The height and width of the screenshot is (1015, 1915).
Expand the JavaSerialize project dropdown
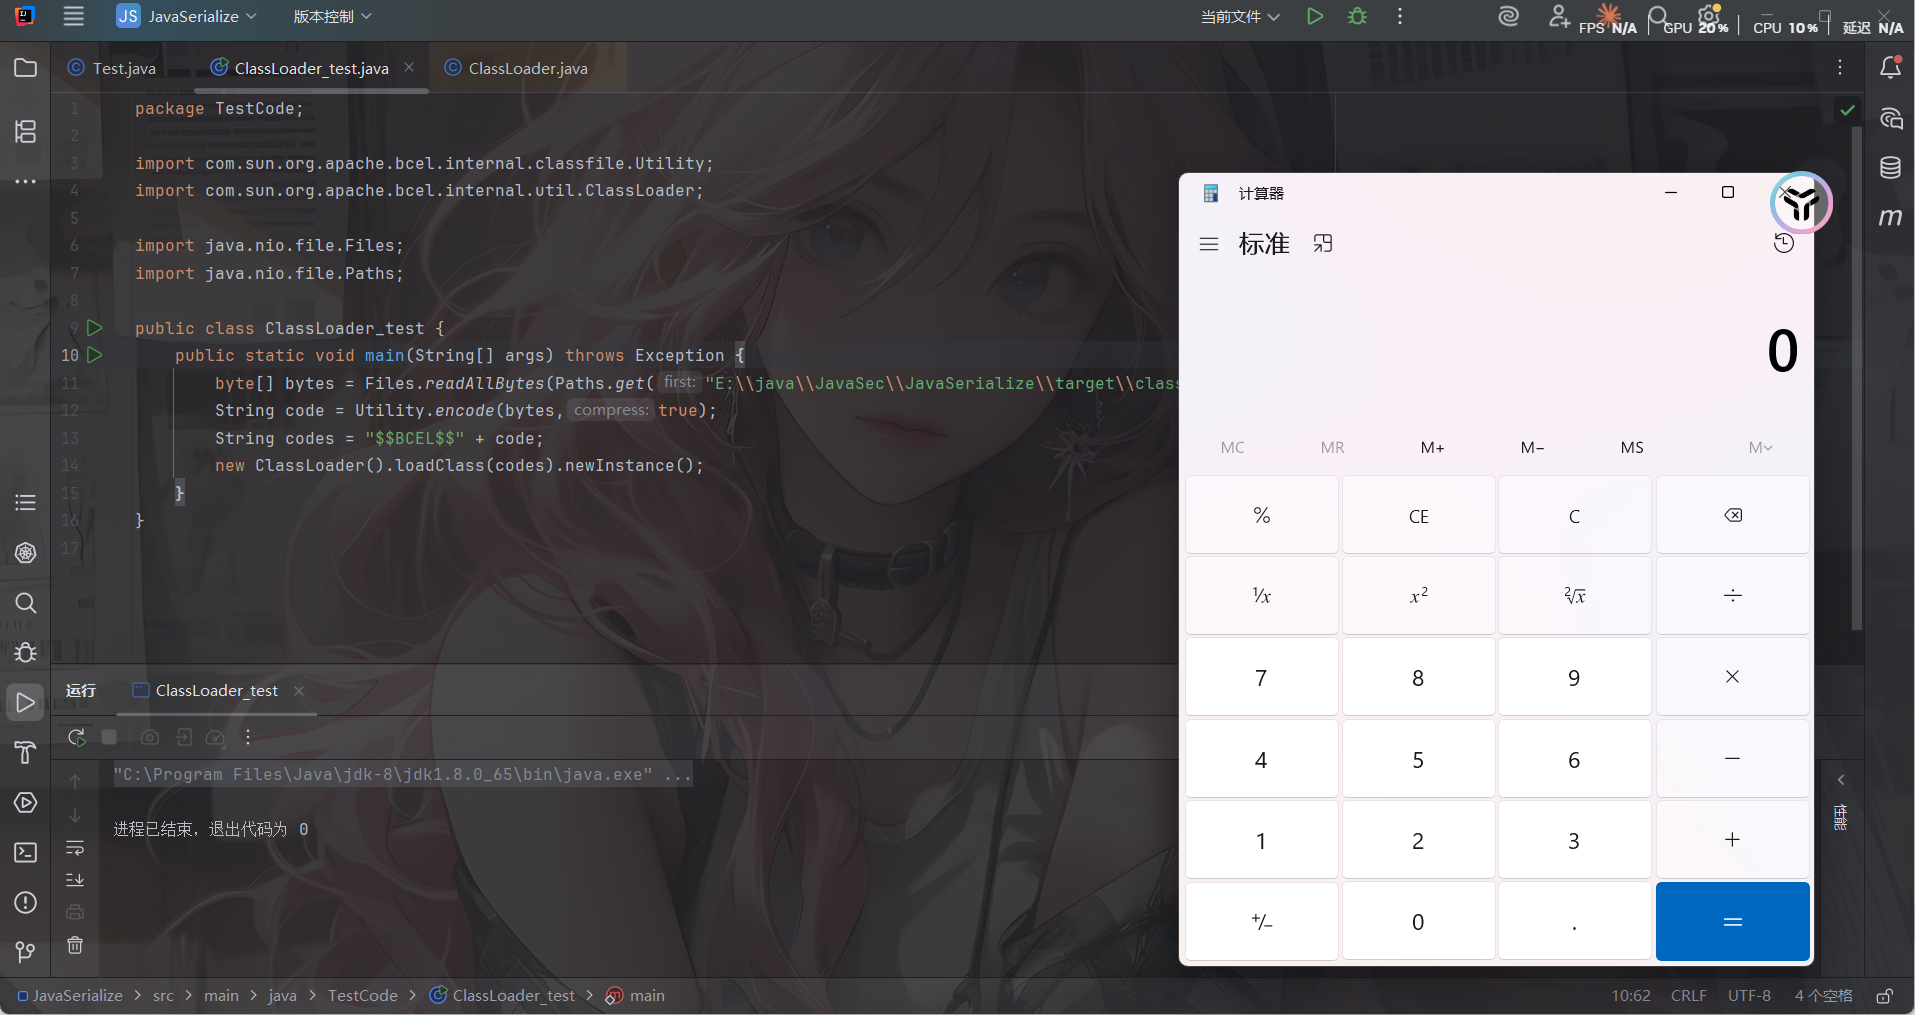coord(187,16)
